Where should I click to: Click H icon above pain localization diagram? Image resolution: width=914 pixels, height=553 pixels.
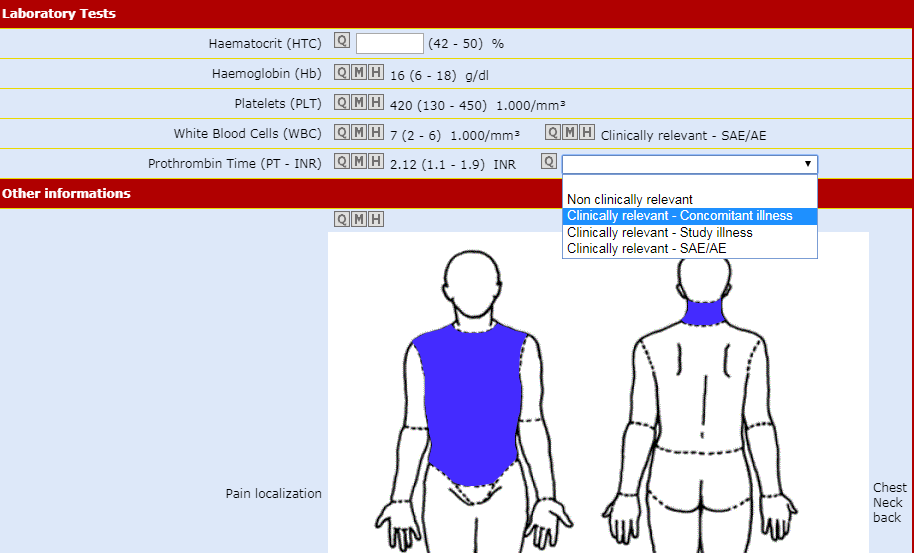[376, 219]
